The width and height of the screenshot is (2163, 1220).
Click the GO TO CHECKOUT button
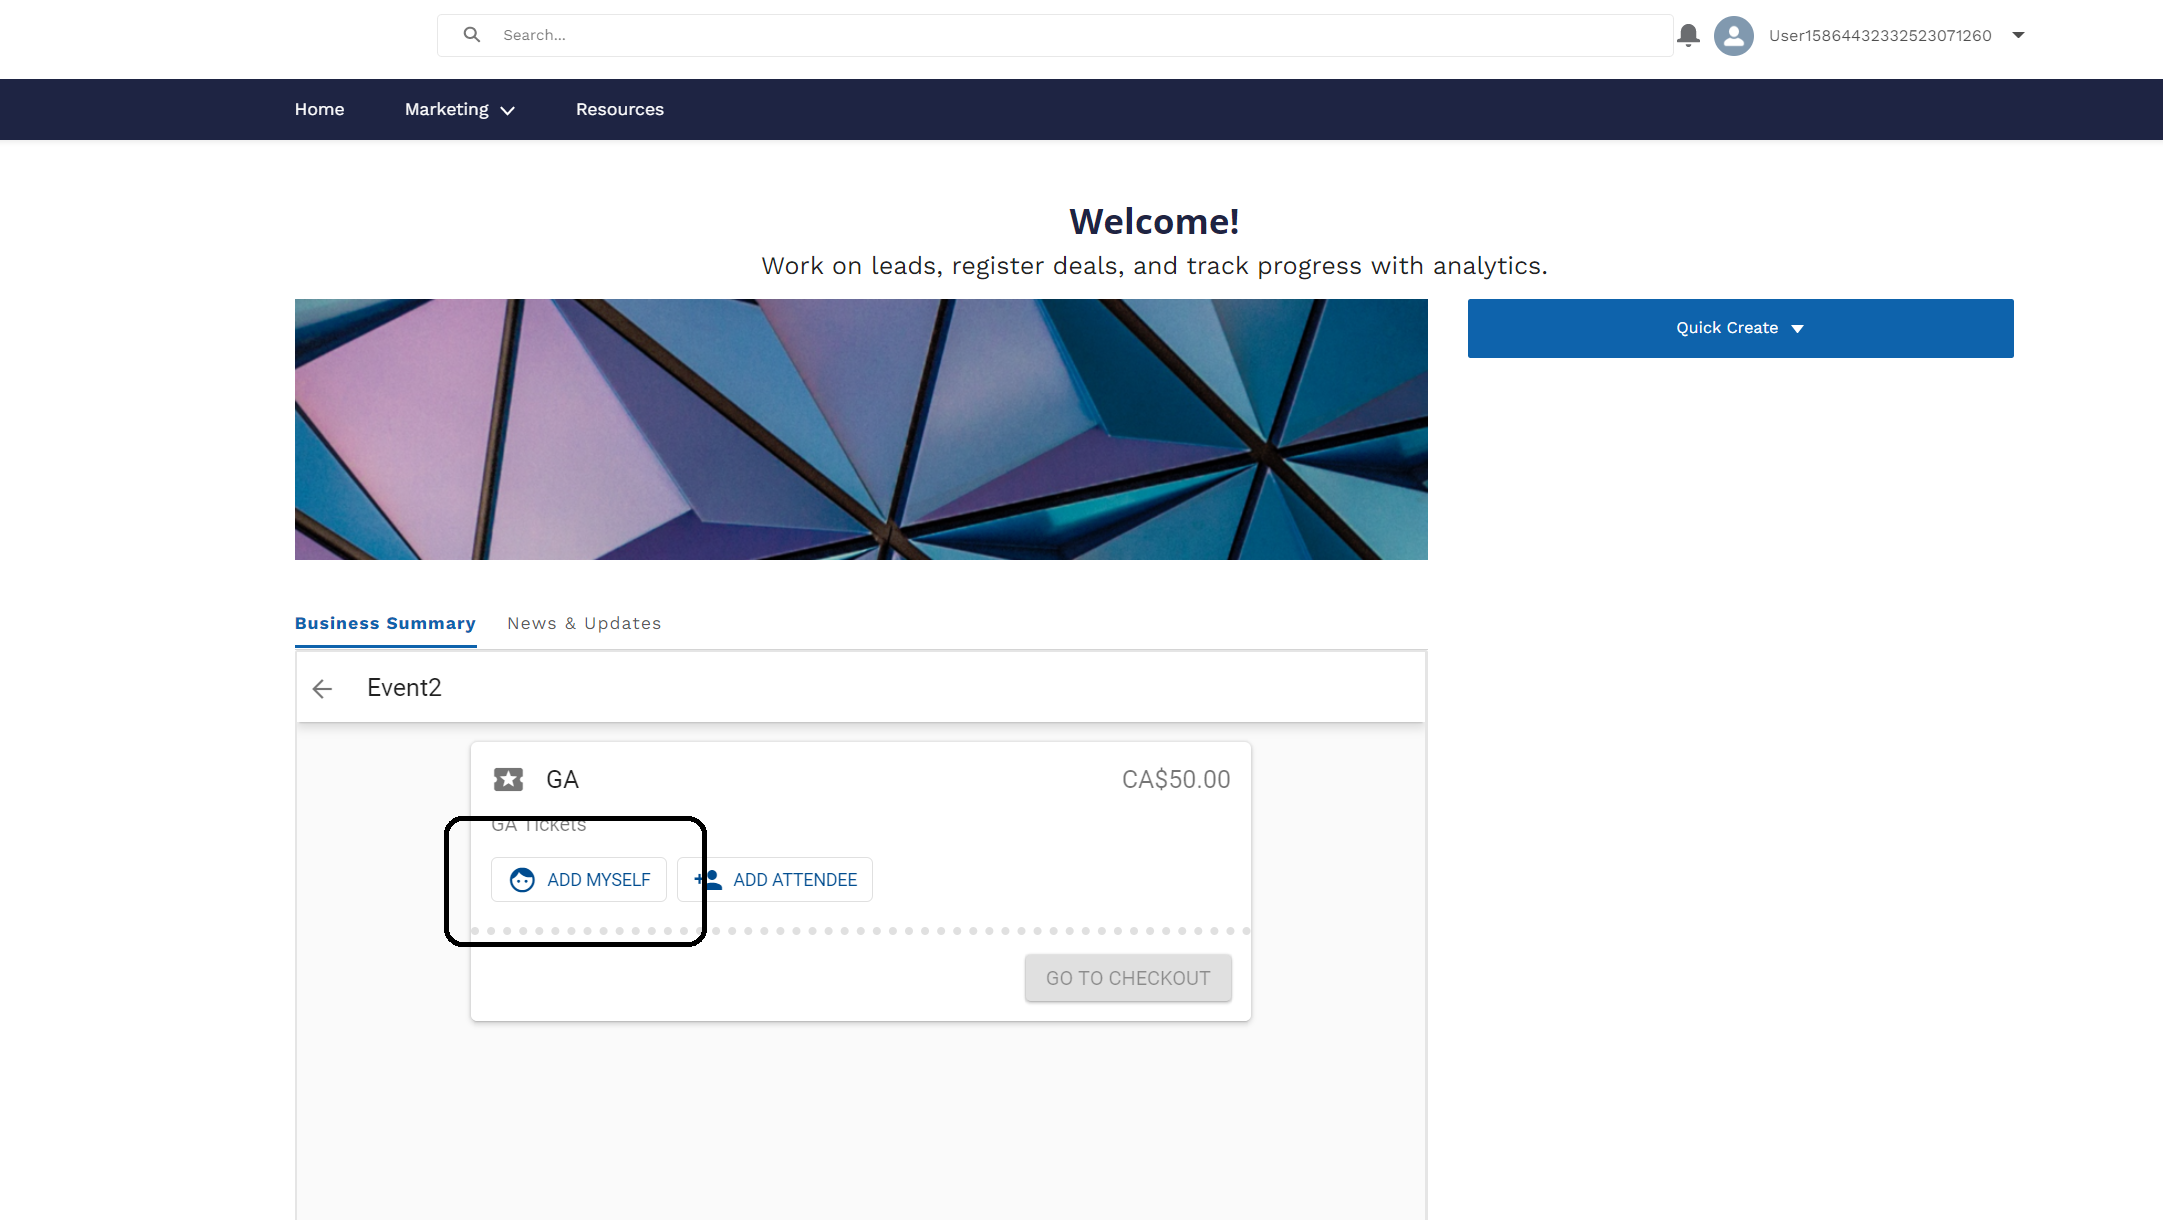click(1128, 978)
